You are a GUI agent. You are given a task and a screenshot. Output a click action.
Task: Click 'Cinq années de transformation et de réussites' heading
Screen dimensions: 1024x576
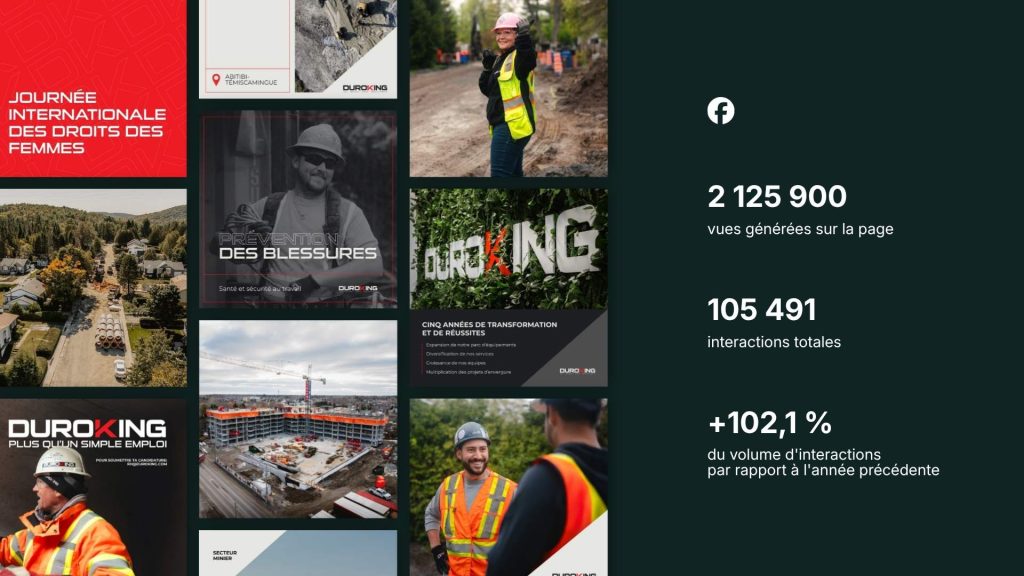(489, 328)
